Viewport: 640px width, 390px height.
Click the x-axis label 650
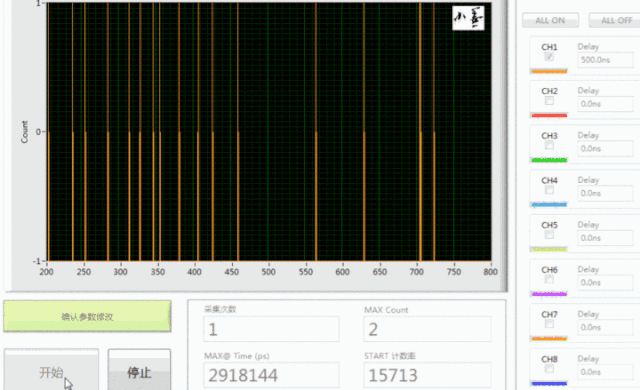[x=379, y=272]
